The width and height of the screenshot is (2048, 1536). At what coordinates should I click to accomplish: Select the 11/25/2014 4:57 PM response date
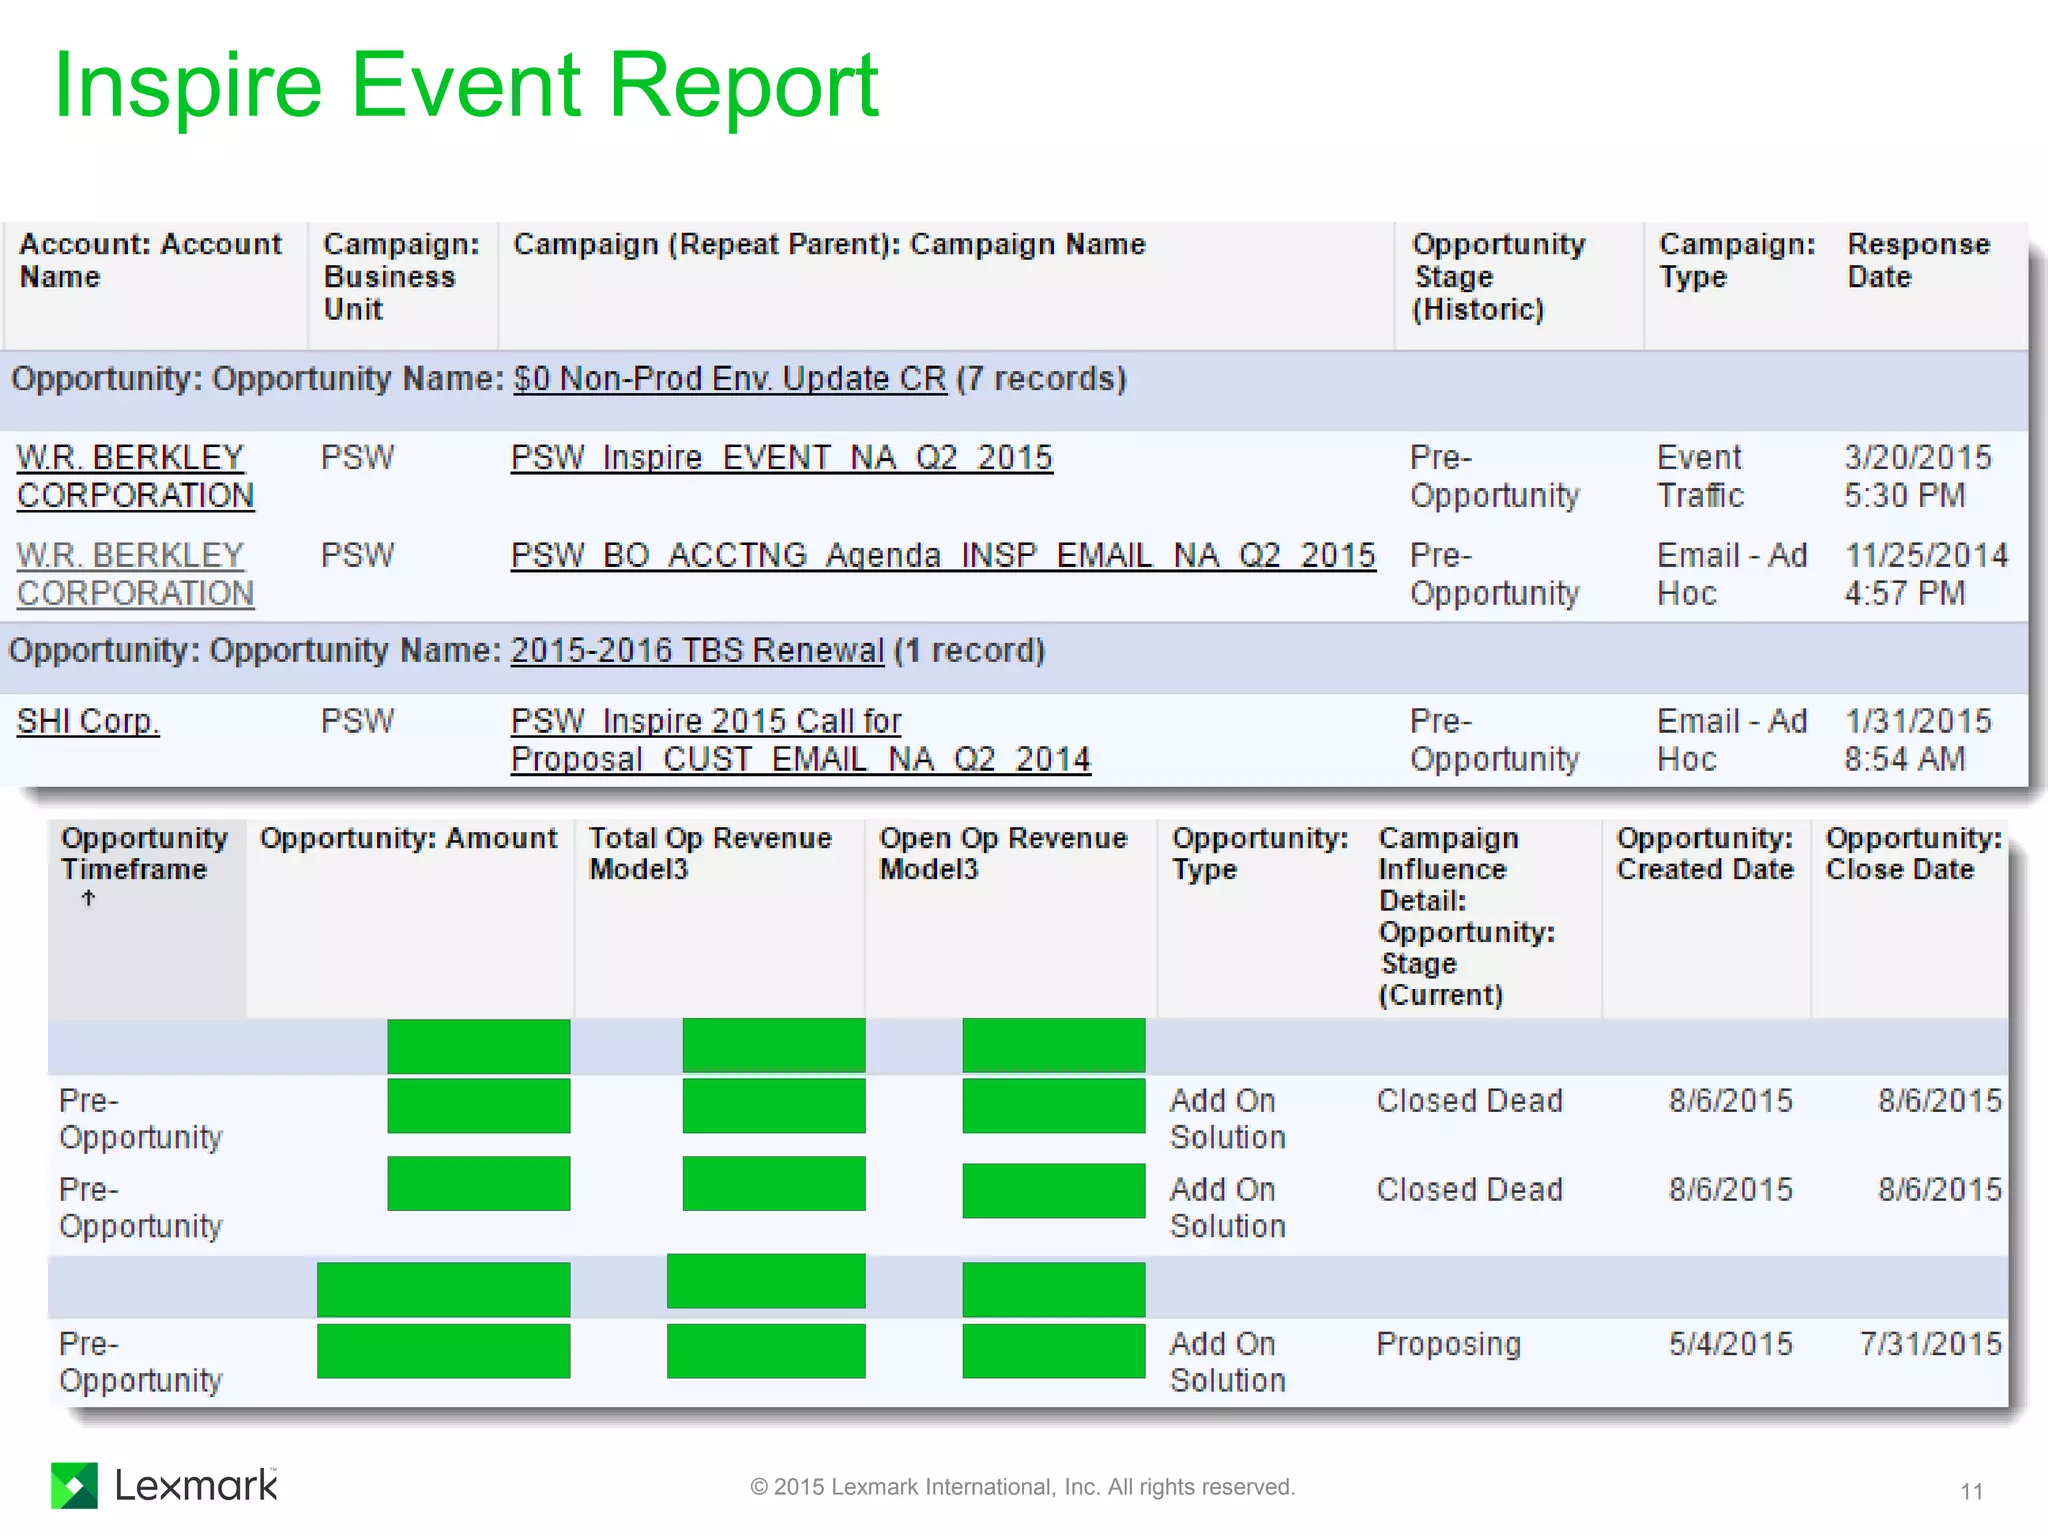1926,574
